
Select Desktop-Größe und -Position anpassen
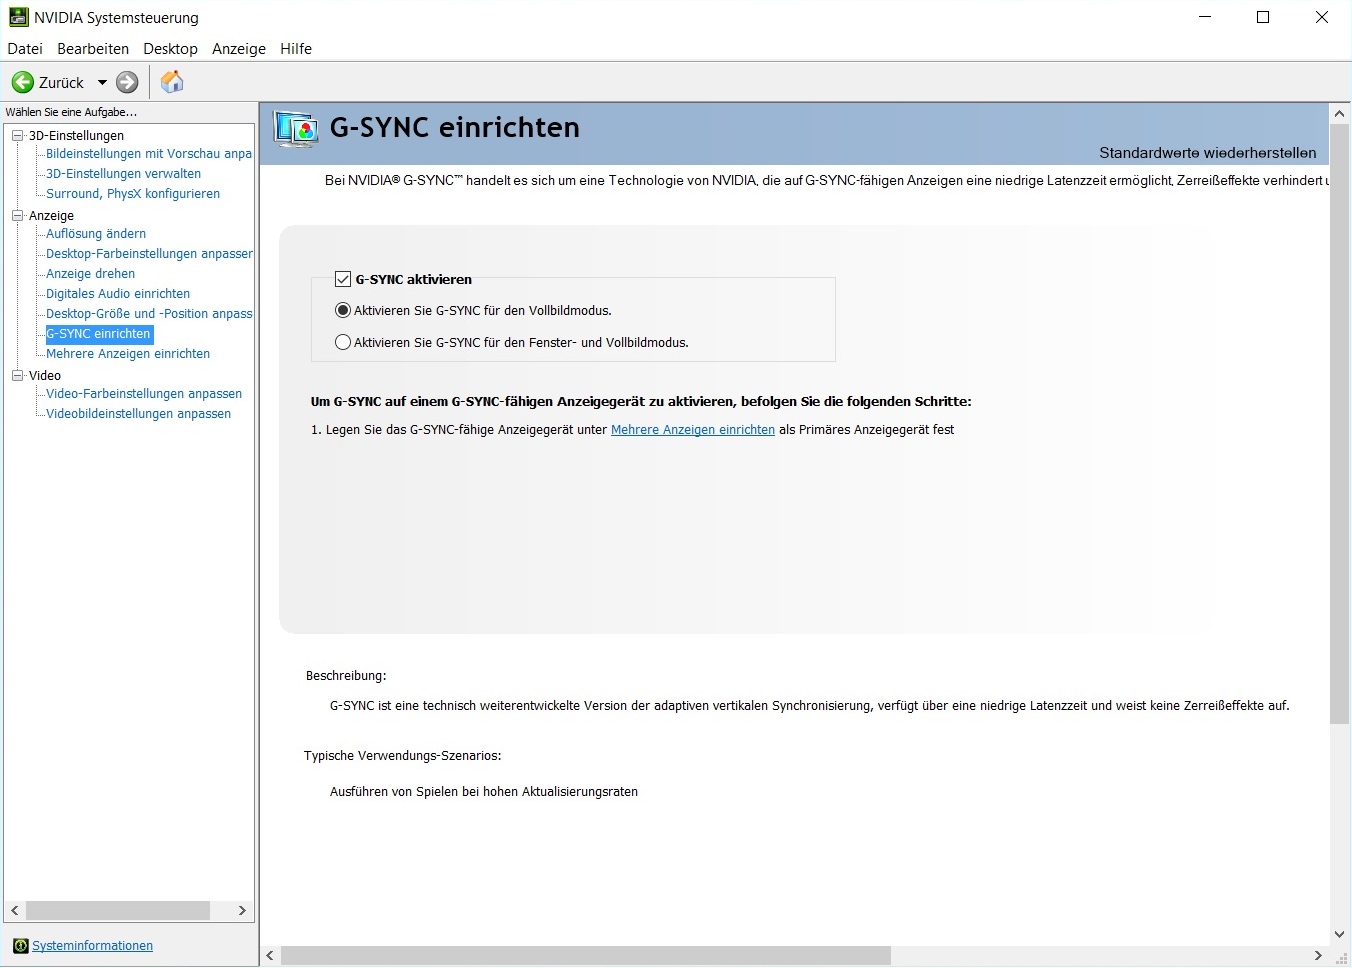(149, 313)
